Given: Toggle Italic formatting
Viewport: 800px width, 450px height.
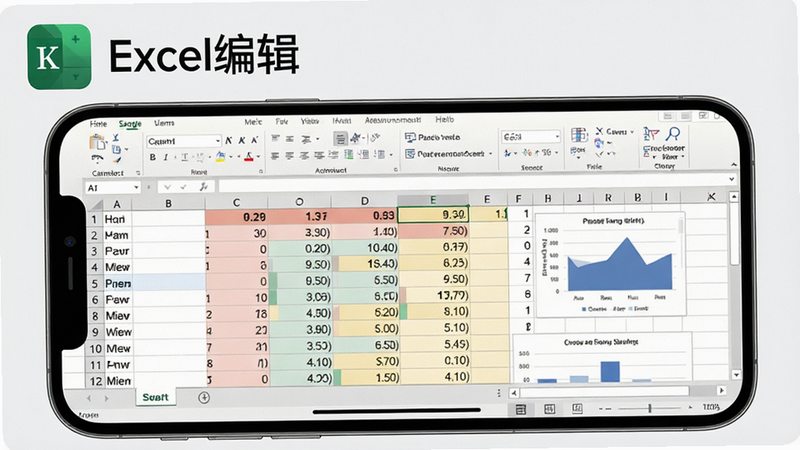Looking at the screenshot, I should (166, 157).
